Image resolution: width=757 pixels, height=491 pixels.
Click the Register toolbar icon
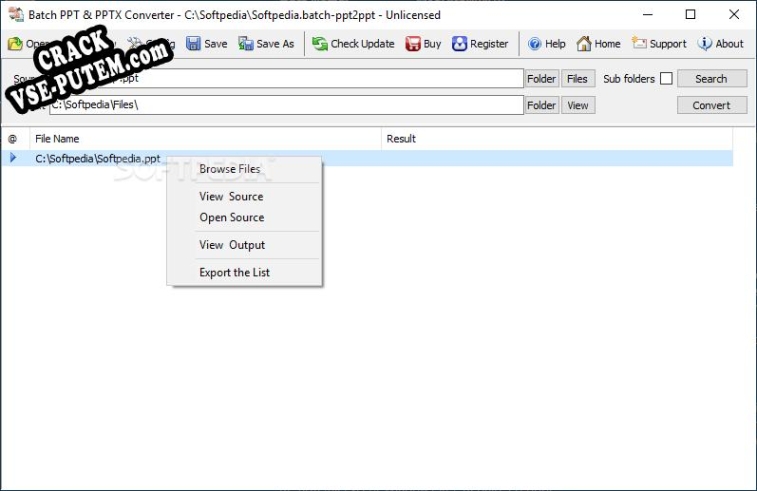point(460,44)
